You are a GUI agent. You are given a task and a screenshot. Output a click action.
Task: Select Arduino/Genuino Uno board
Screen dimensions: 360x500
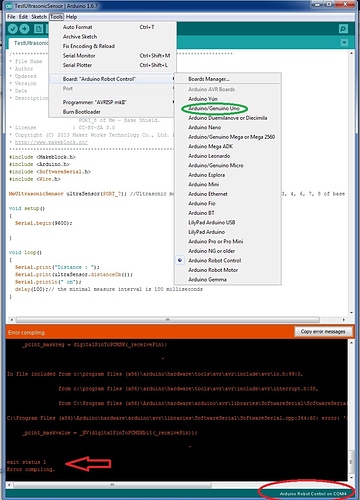coord(228,108)
